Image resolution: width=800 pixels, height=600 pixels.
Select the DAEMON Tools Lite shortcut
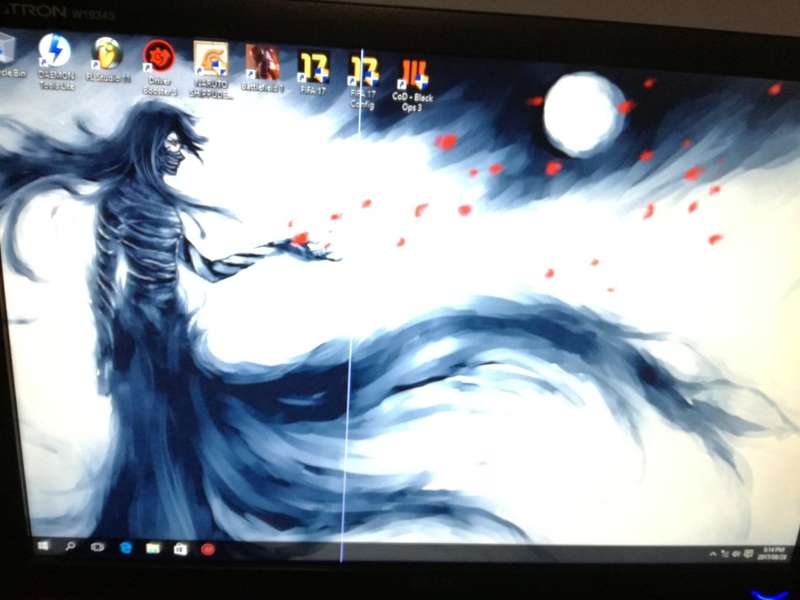56,62
